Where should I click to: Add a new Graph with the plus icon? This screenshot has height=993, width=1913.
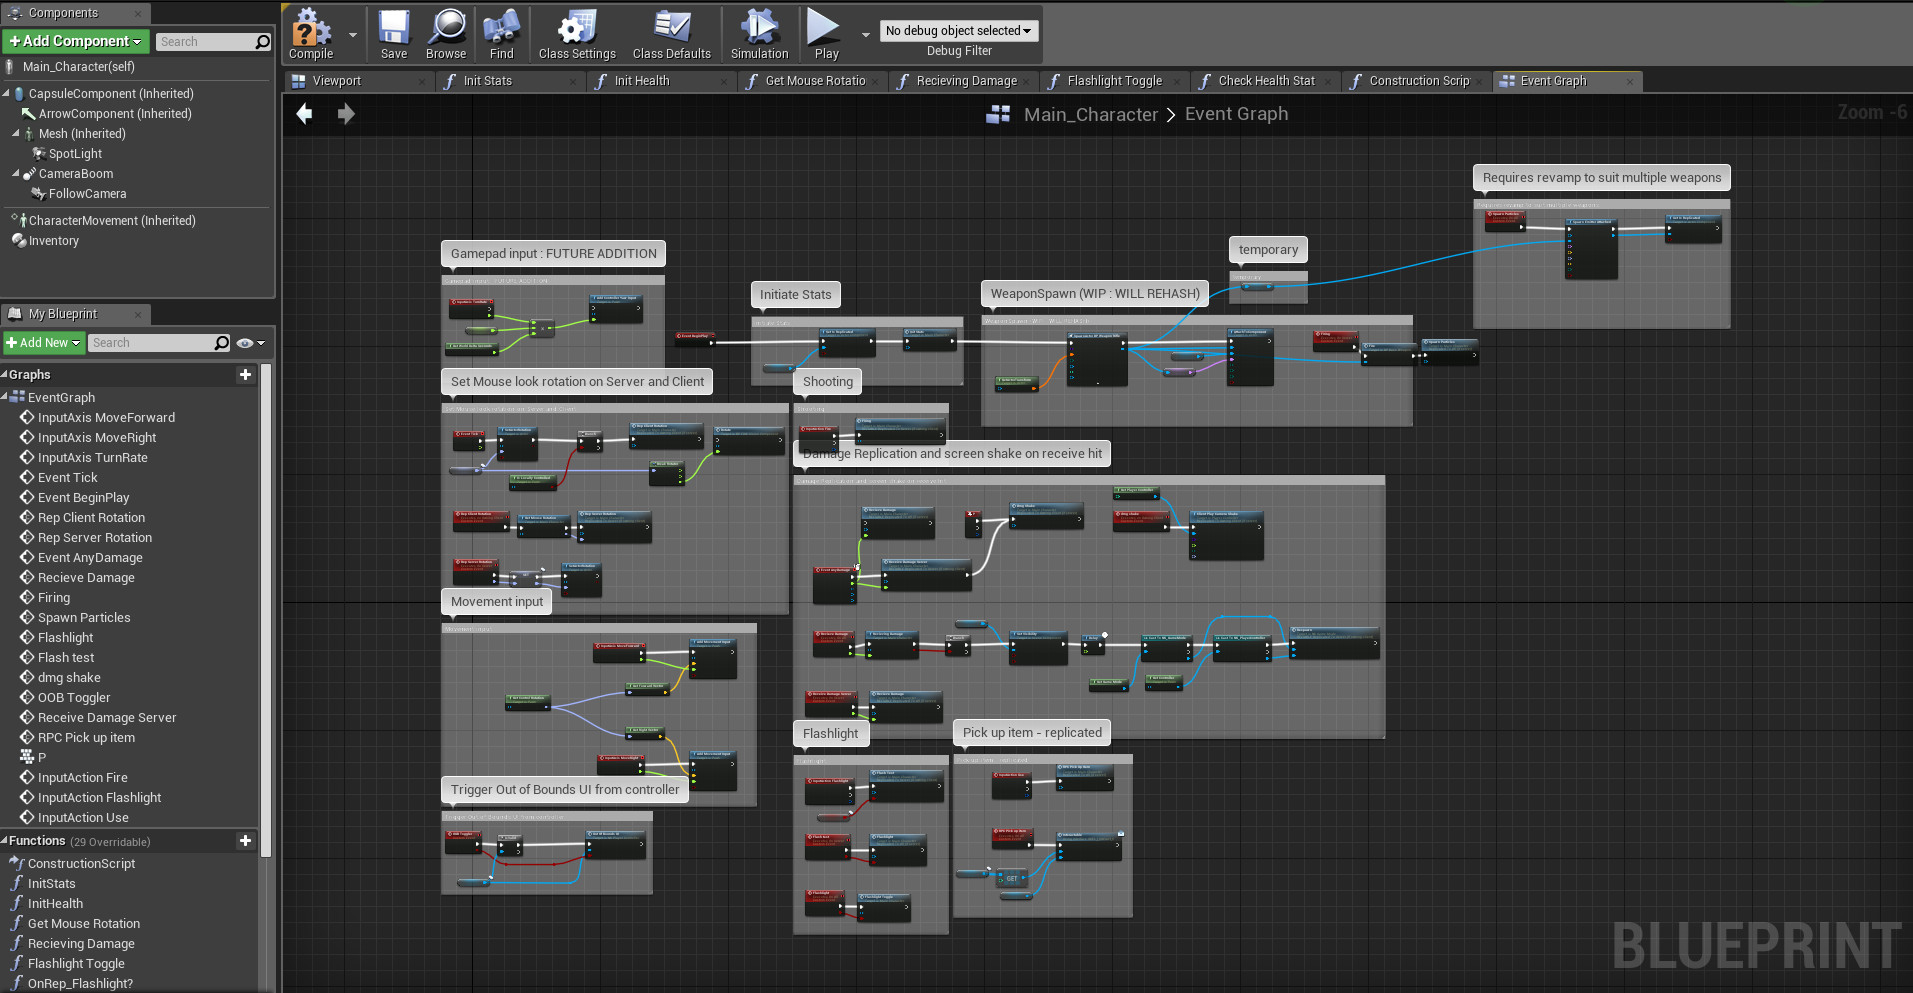coord(245,374)
